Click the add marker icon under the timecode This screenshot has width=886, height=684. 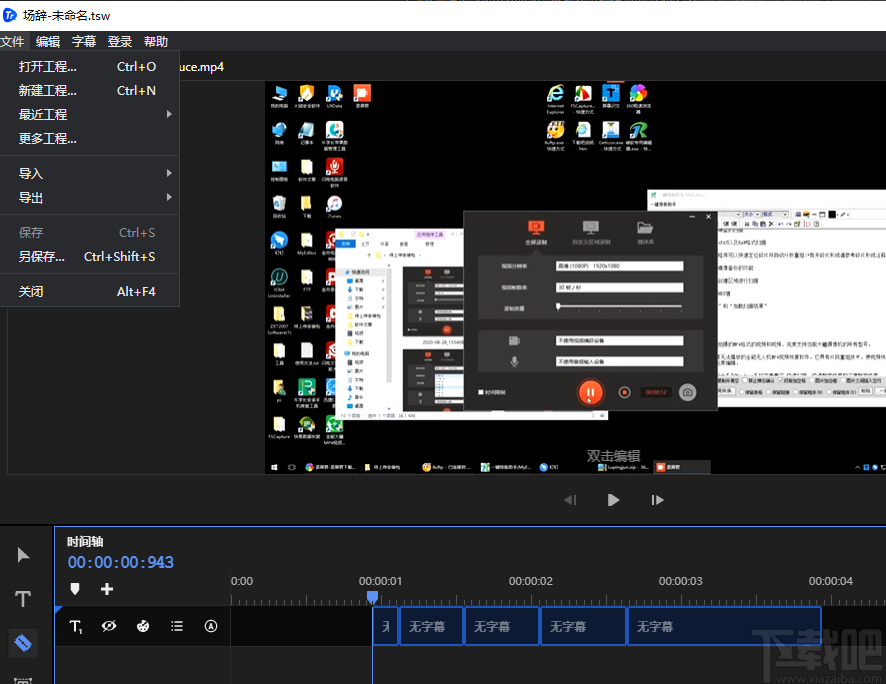[x=75, y=589]
